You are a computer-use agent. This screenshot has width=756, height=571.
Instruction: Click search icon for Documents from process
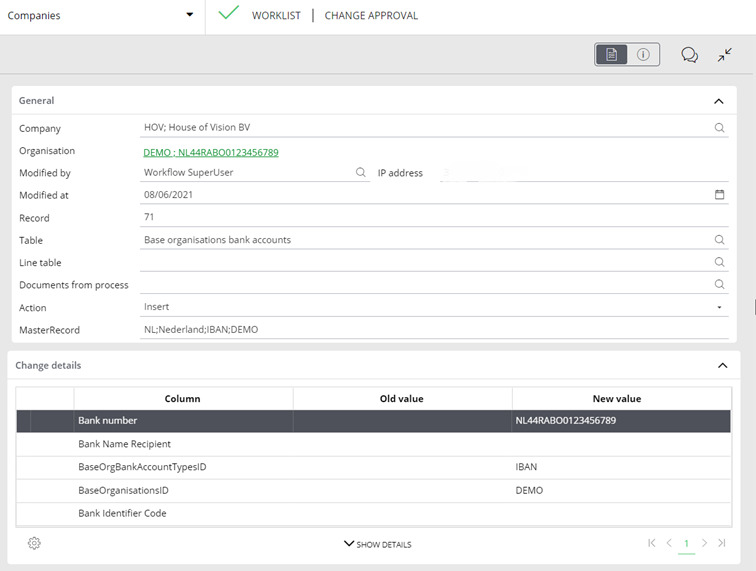pos(719,285)
